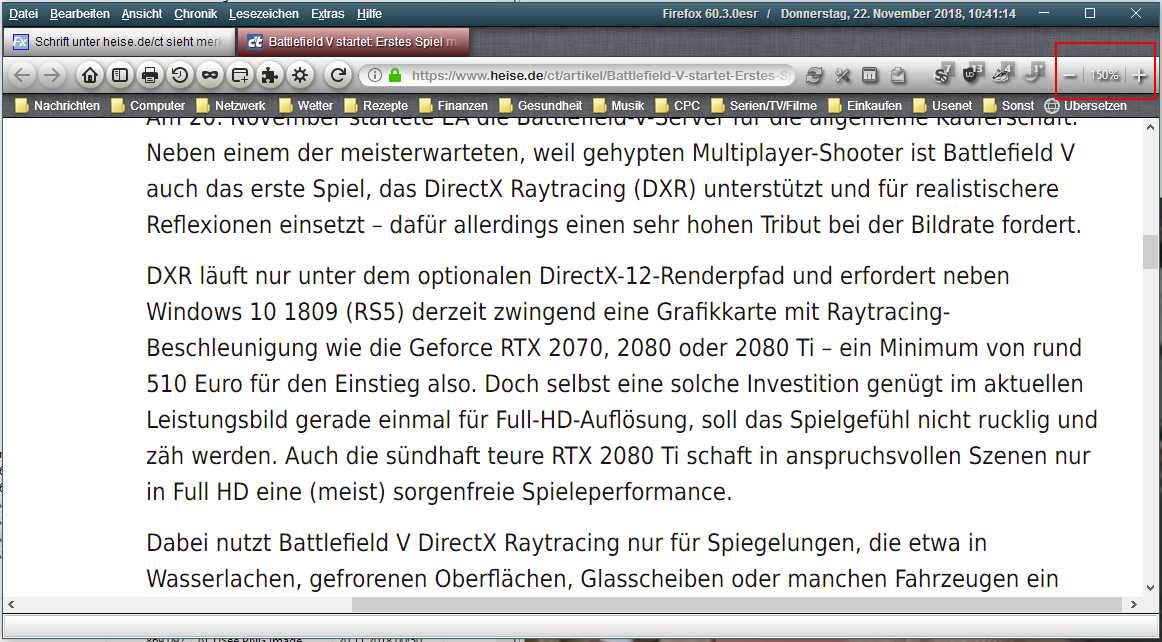This screenshot has width=1162, height=642.
Task: Click the horizontal scrollbar right arrow
Action: [1135, 604]
